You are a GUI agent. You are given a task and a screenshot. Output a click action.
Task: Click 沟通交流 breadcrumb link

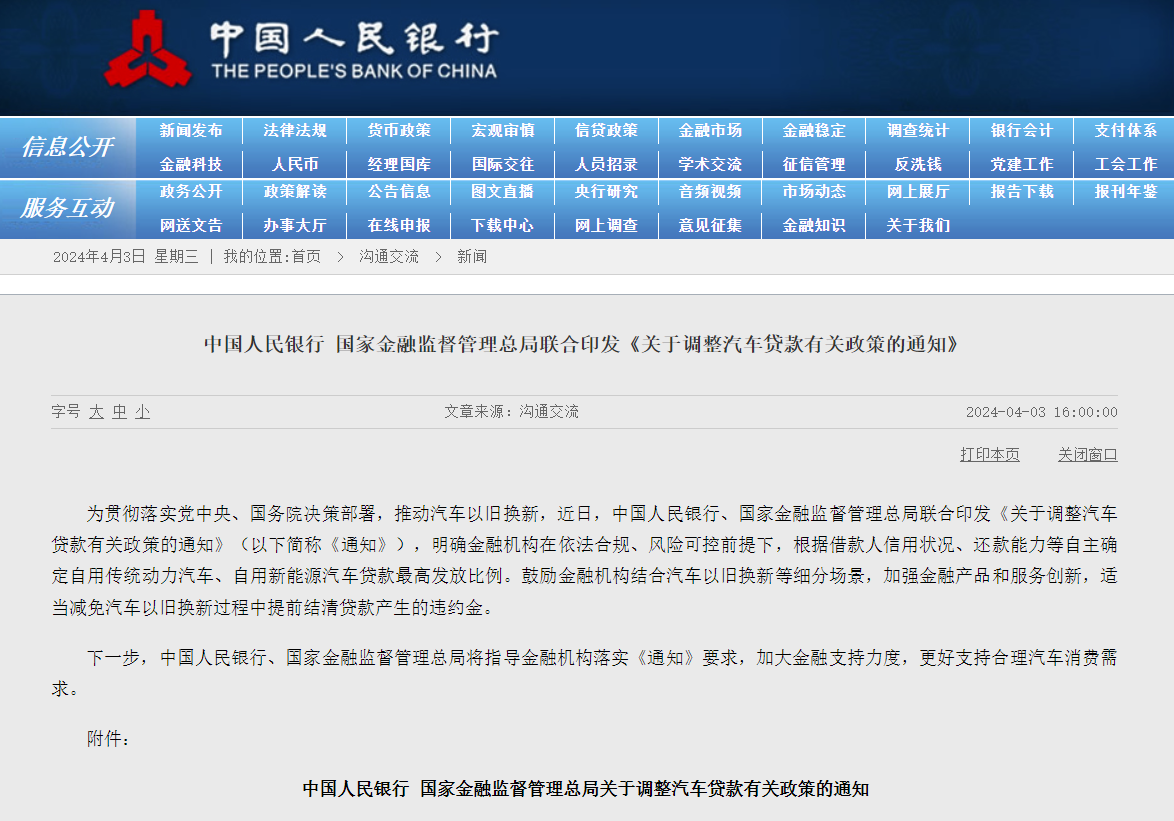(389, 257)
